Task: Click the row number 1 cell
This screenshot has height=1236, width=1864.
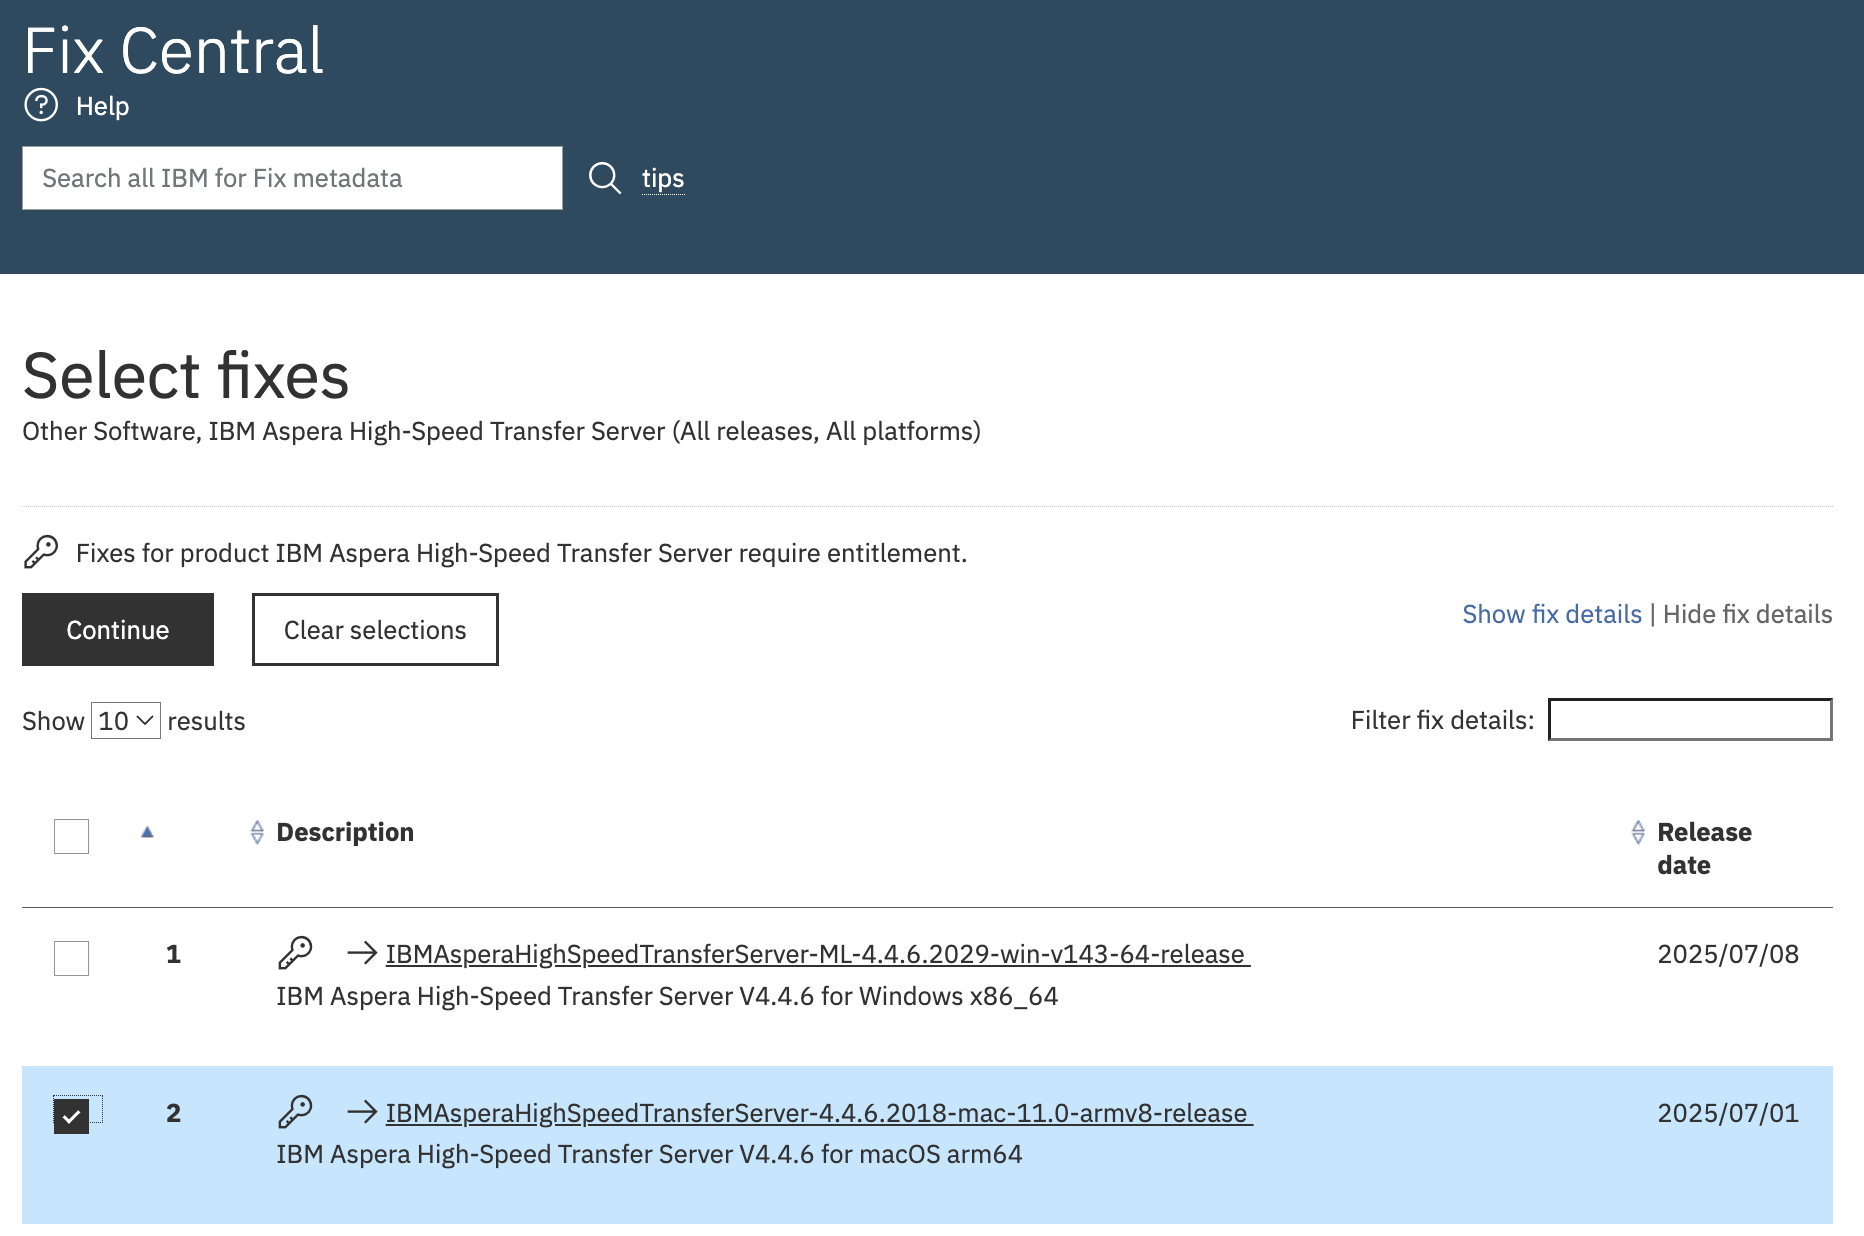Action: coord(173,954)
